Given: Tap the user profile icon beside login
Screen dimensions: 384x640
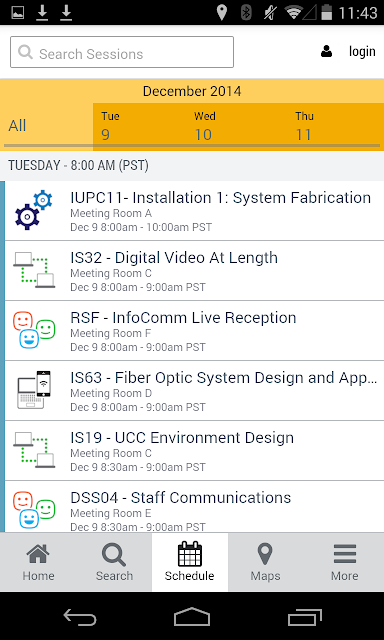Looking at the screenshot, I should point(326,51).
